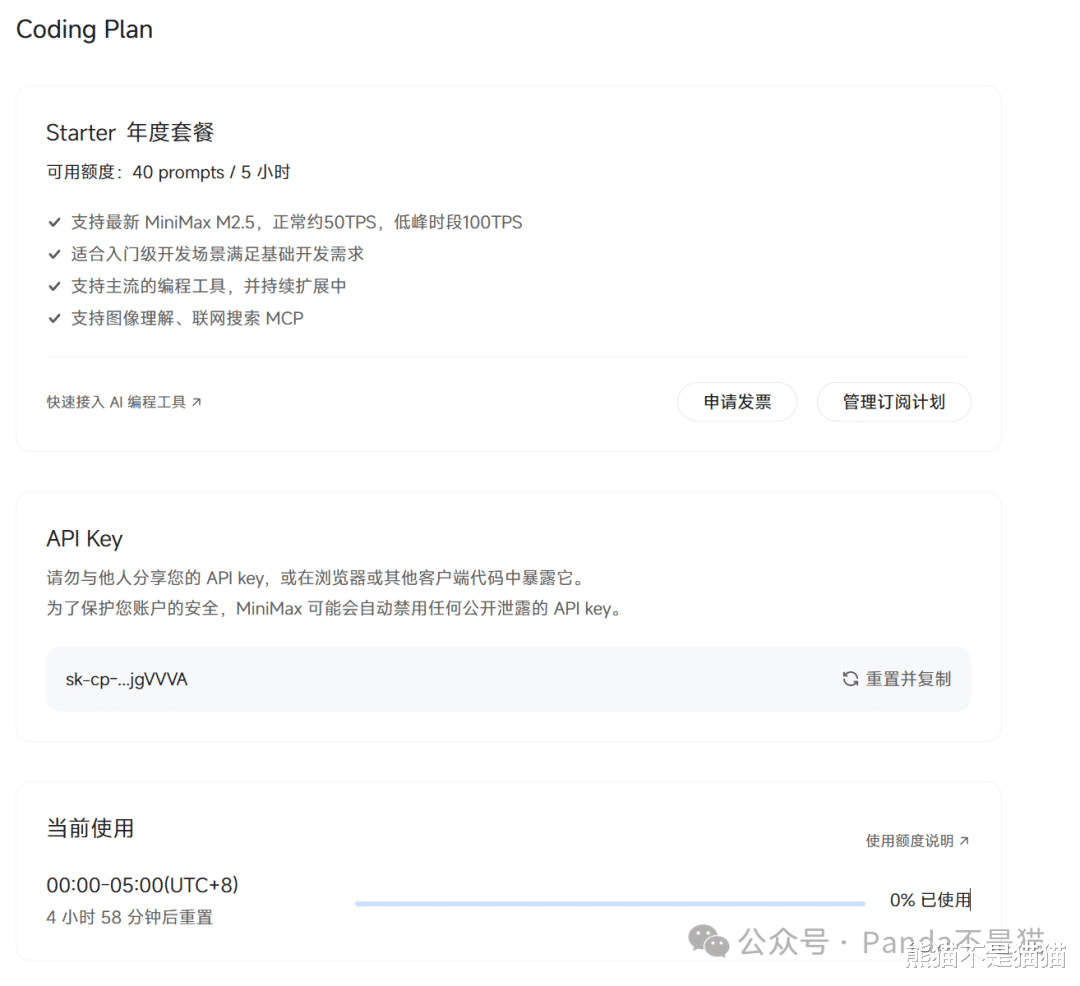Click the arrow icon beside 使用额度说明

[964, 841]
